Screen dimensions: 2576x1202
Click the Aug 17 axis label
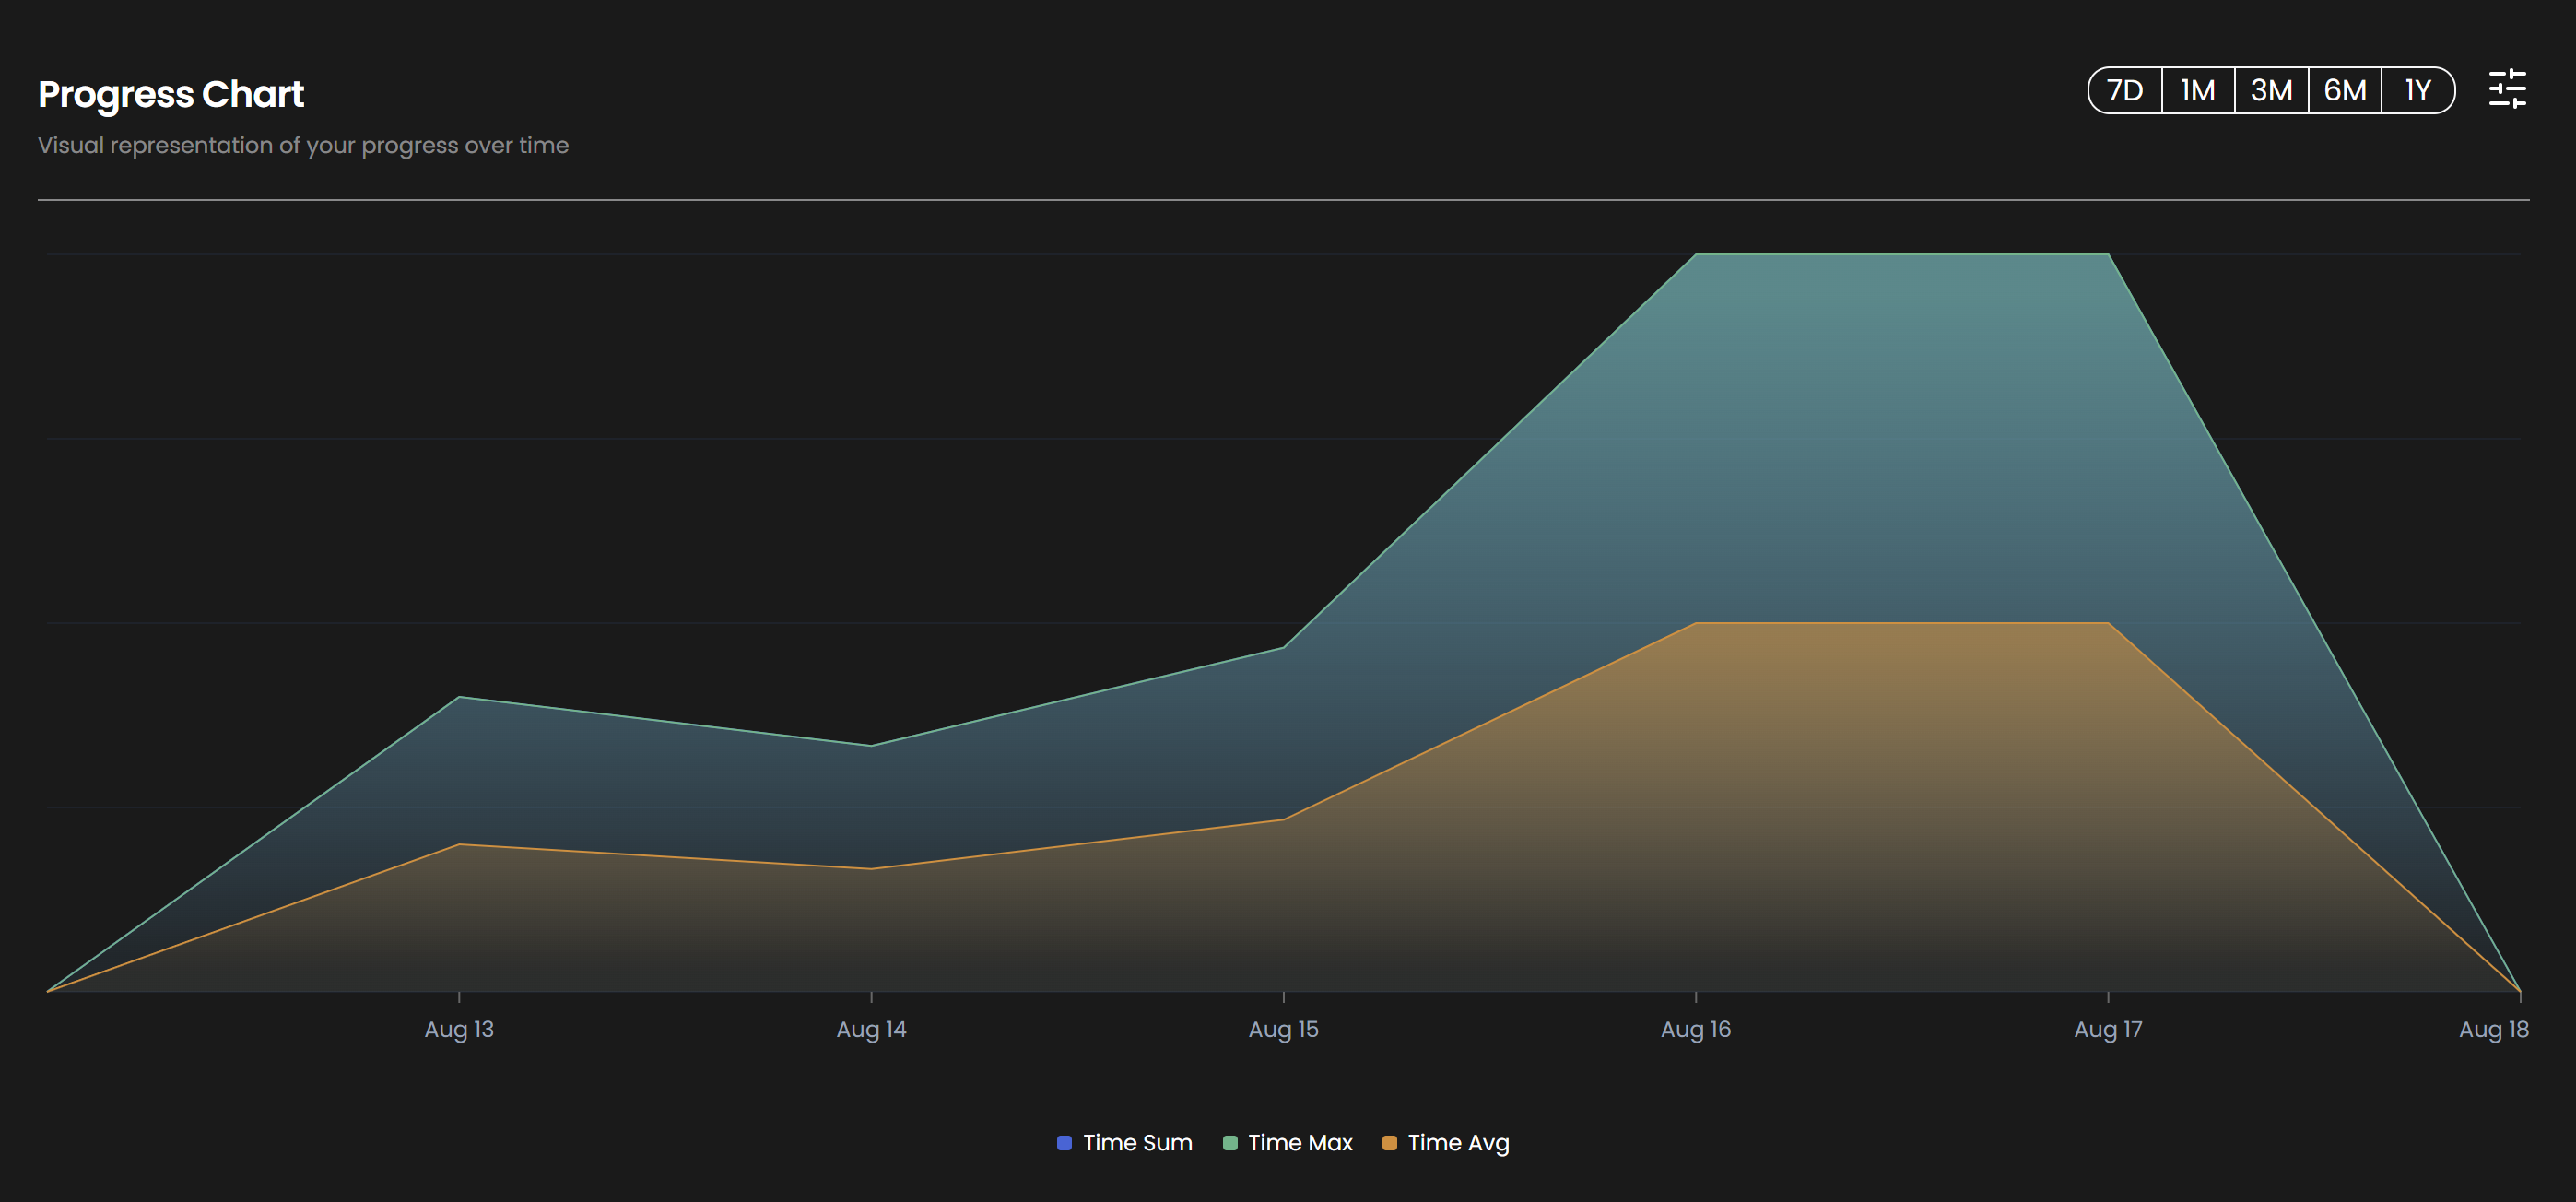point(2107,1029)
